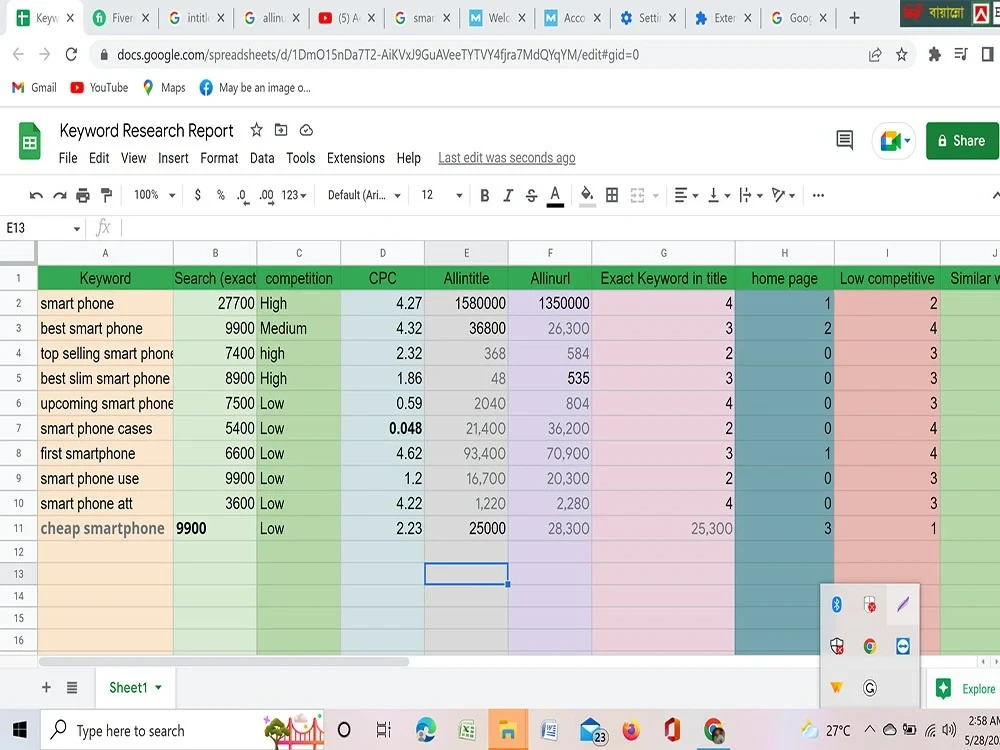This screenshot has width=1000, height=750.
Task: Open text rotation dropdown
Action: 783,195
